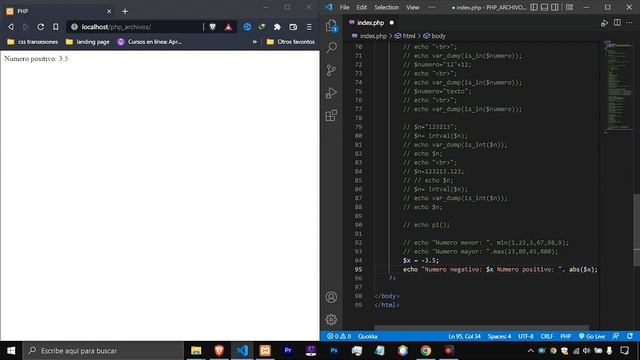The width and height of the screenshot is (640, 360).
Task: Open the extensions puzzle-piece menu
Action: pyautogui.click(x=277, y=27)
